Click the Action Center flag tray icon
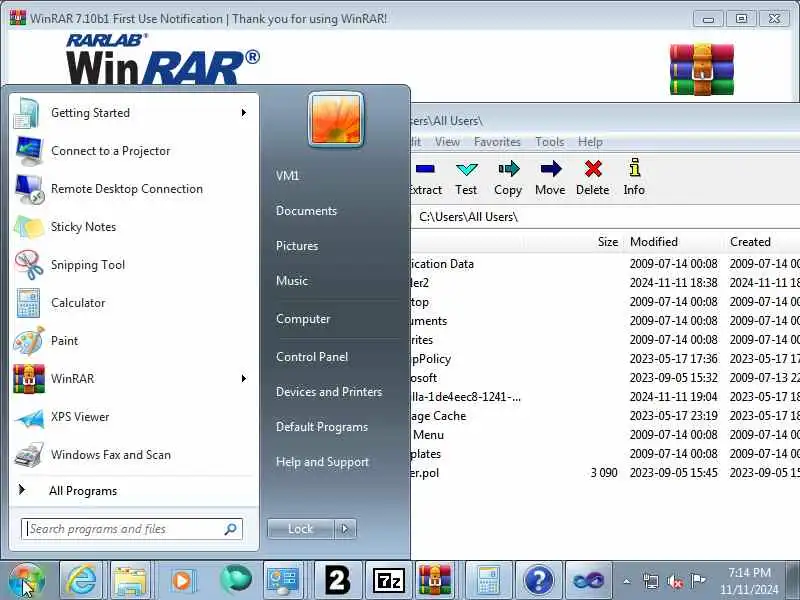Viewport: 800px width, 600px height. pyautogui.click(x=697, y=581)
